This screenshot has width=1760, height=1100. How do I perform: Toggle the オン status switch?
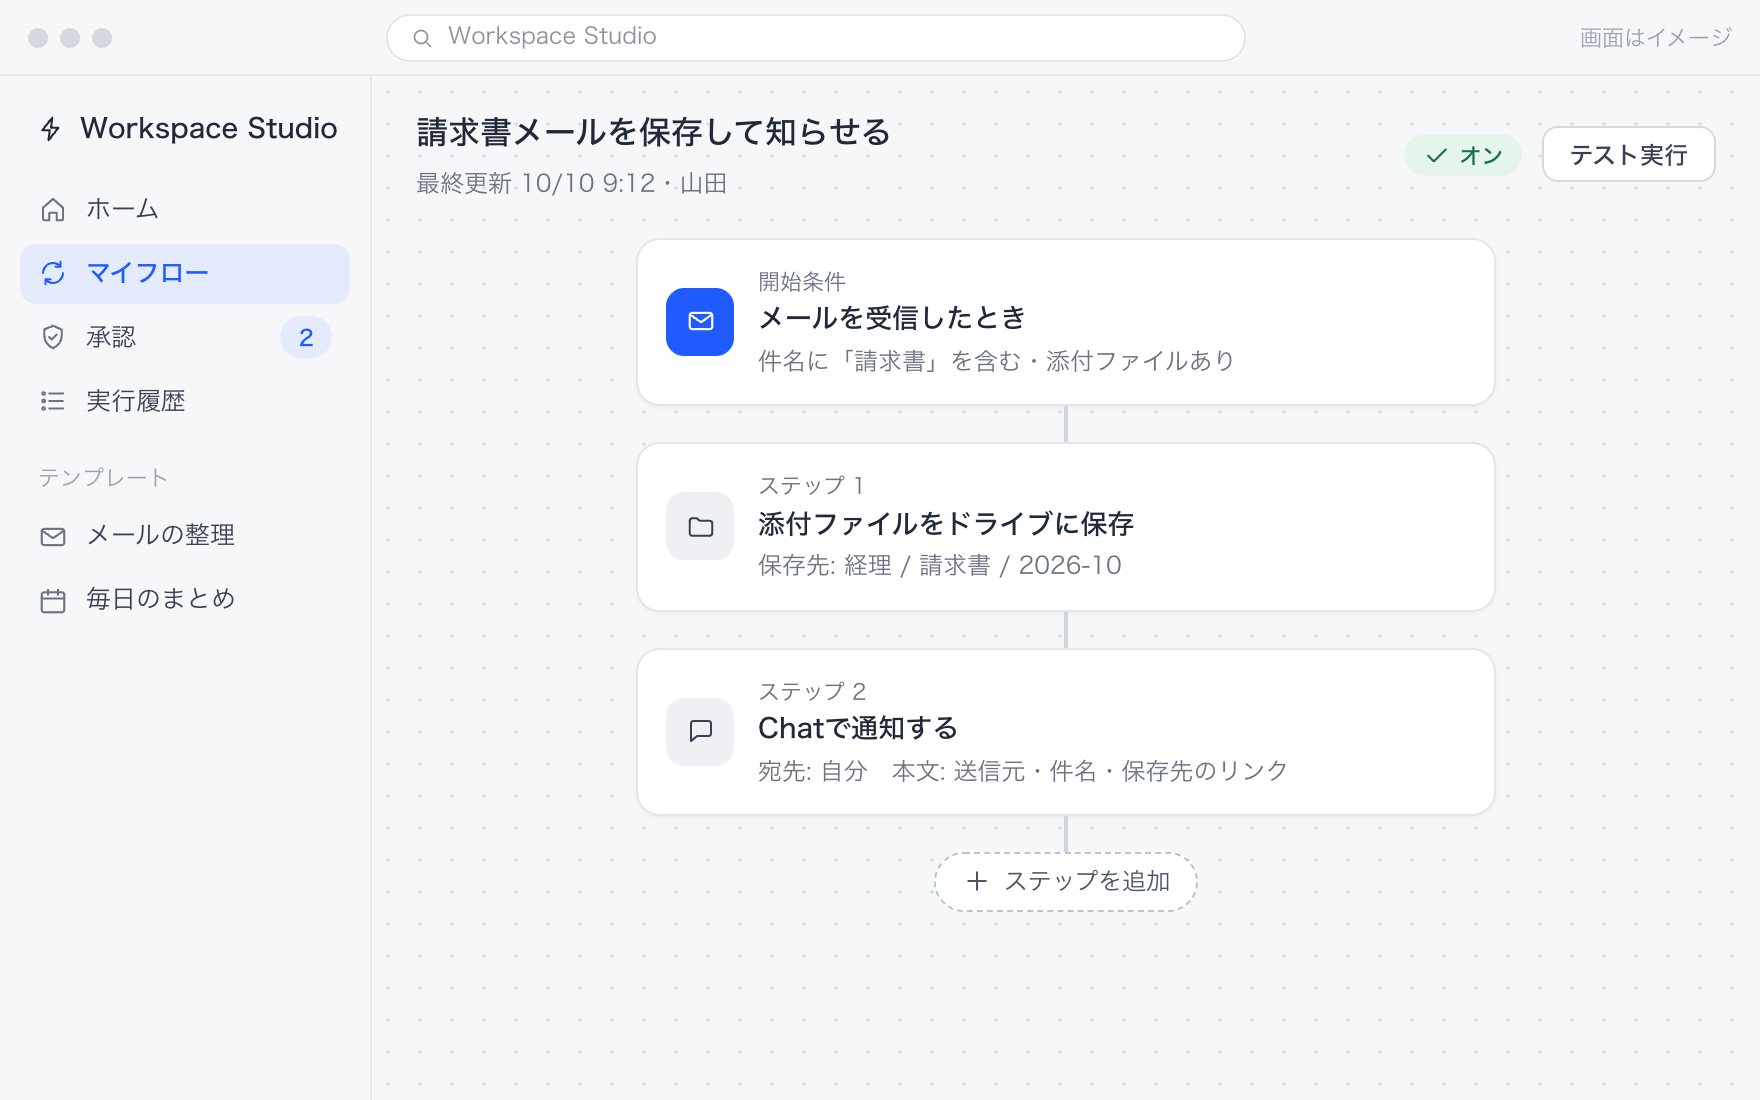click(x=1463, y=155)
